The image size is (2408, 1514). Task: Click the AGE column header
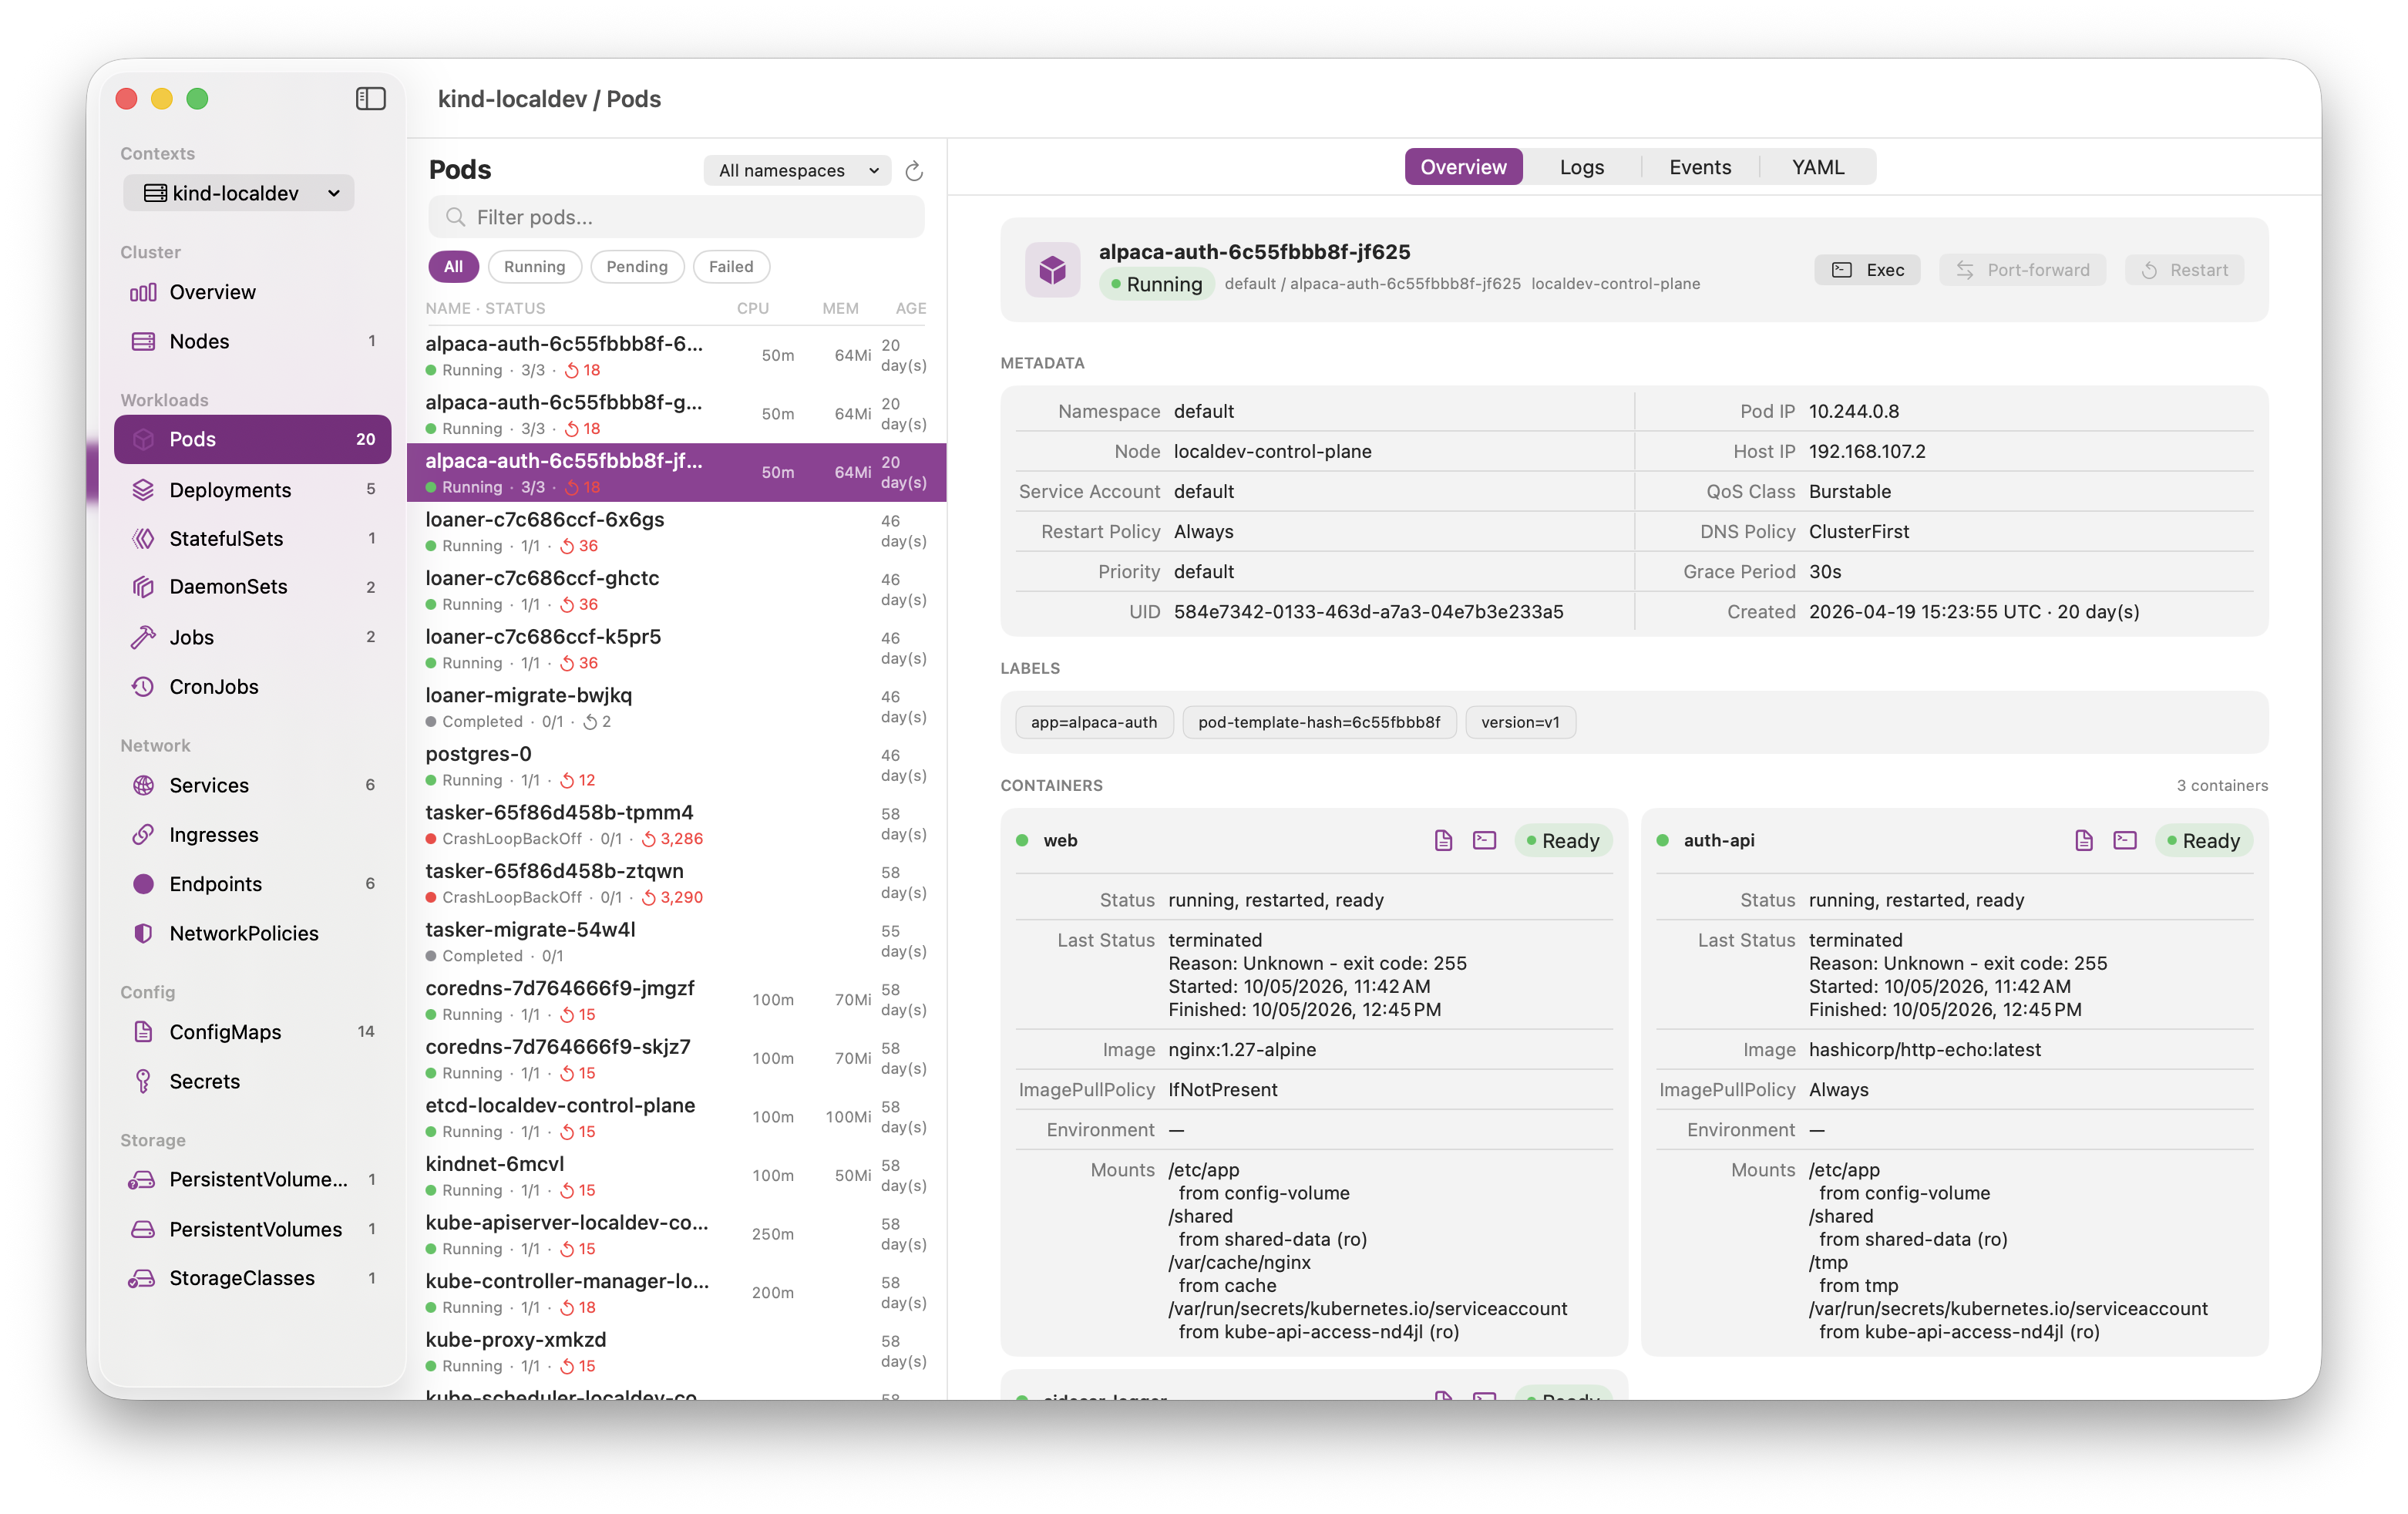point(911,308)
